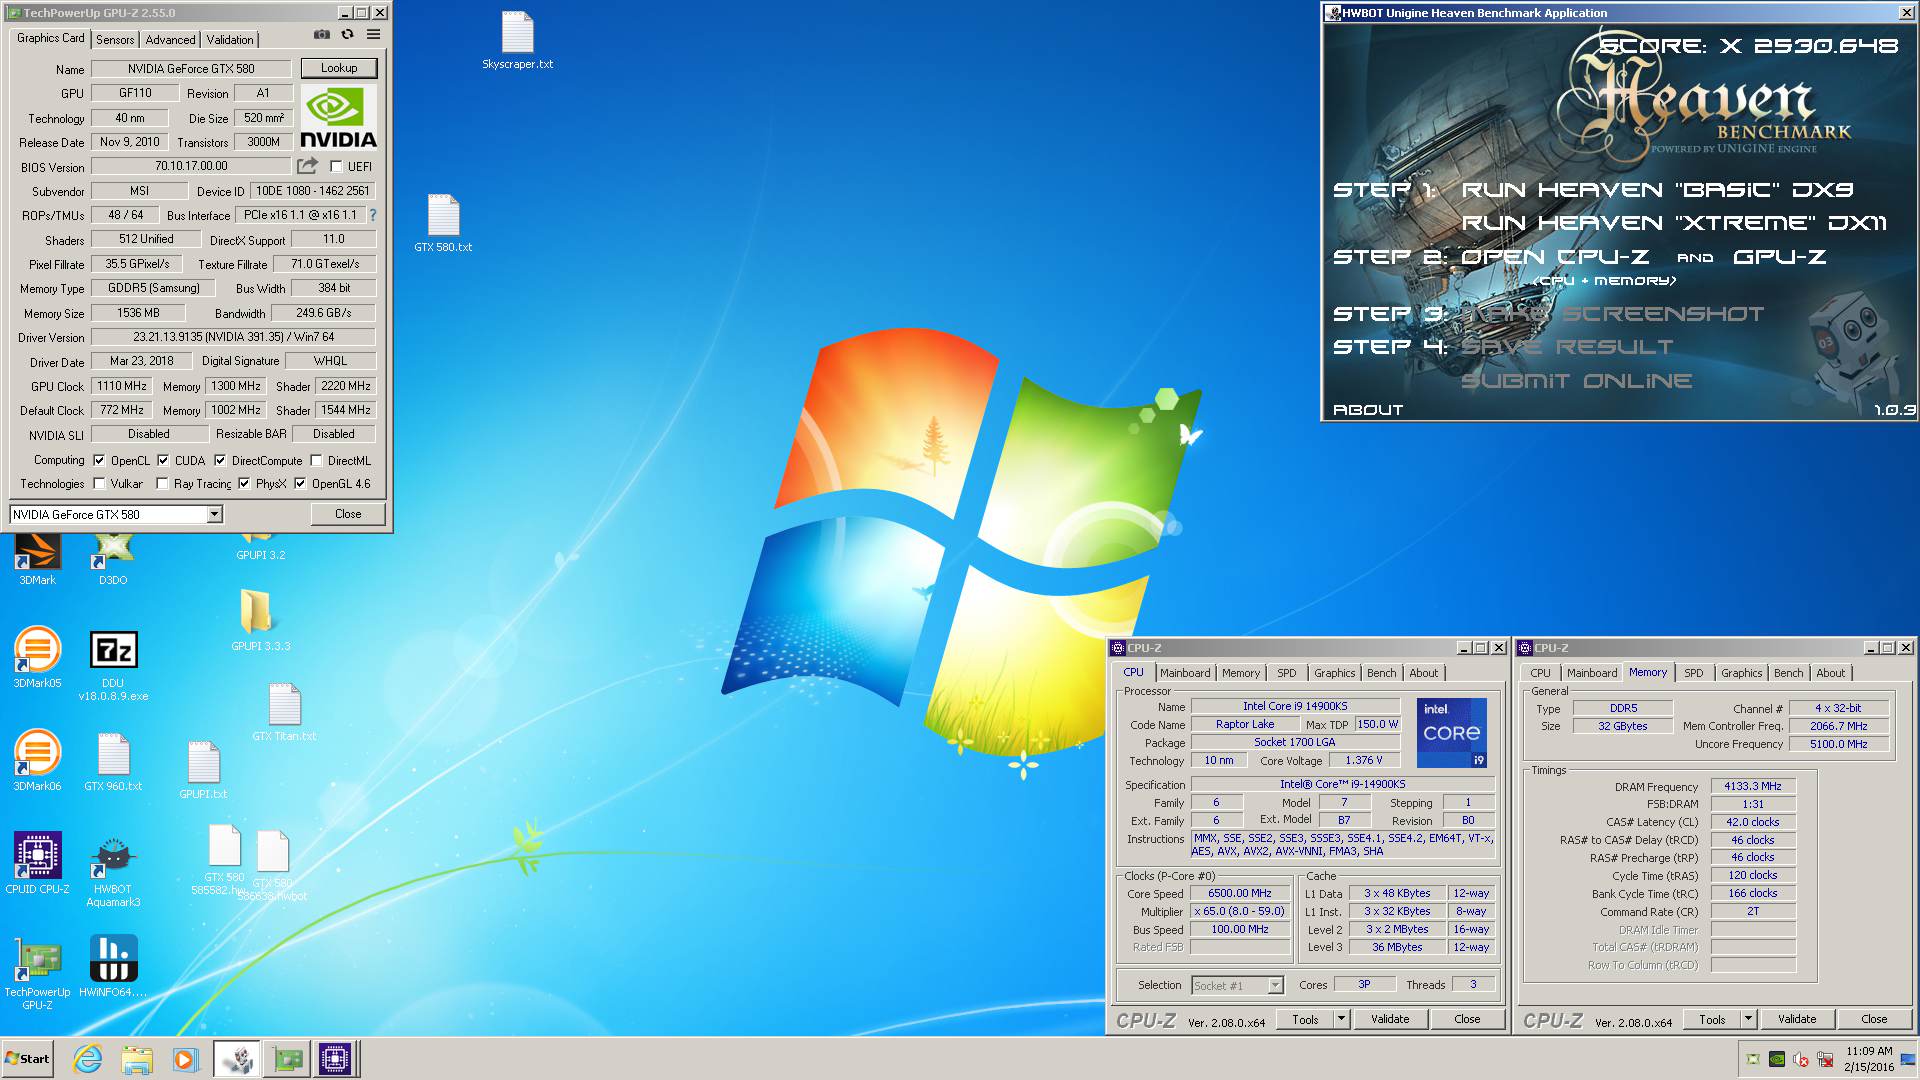Toggle PhysX checkbox
This screenshot has width=1920, height=1080.
(x=244, y=484)
